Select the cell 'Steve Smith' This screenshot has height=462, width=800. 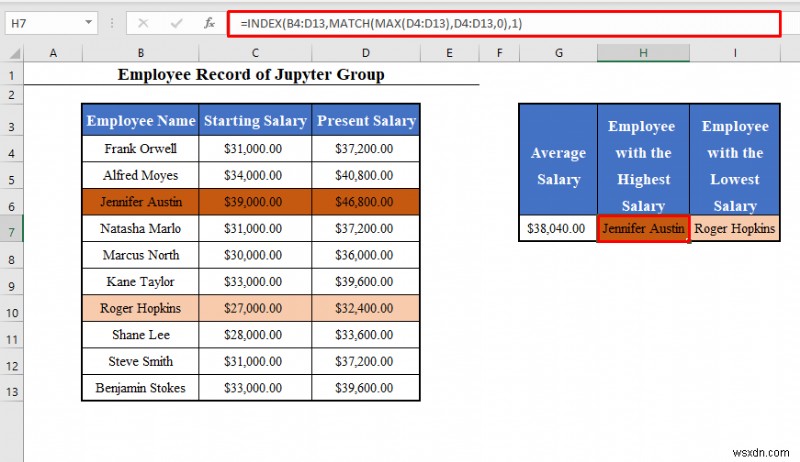pyautogui.click(x=140, y=361)
